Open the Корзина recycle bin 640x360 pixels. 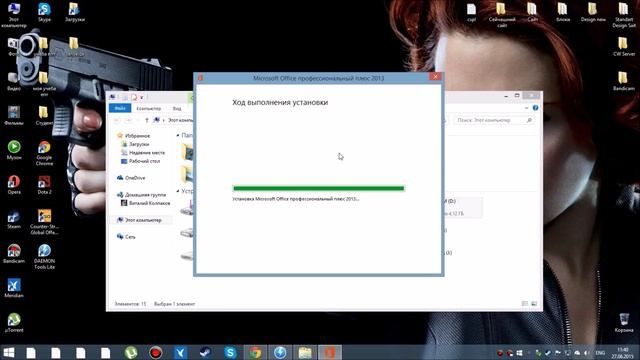pos(624,322)
